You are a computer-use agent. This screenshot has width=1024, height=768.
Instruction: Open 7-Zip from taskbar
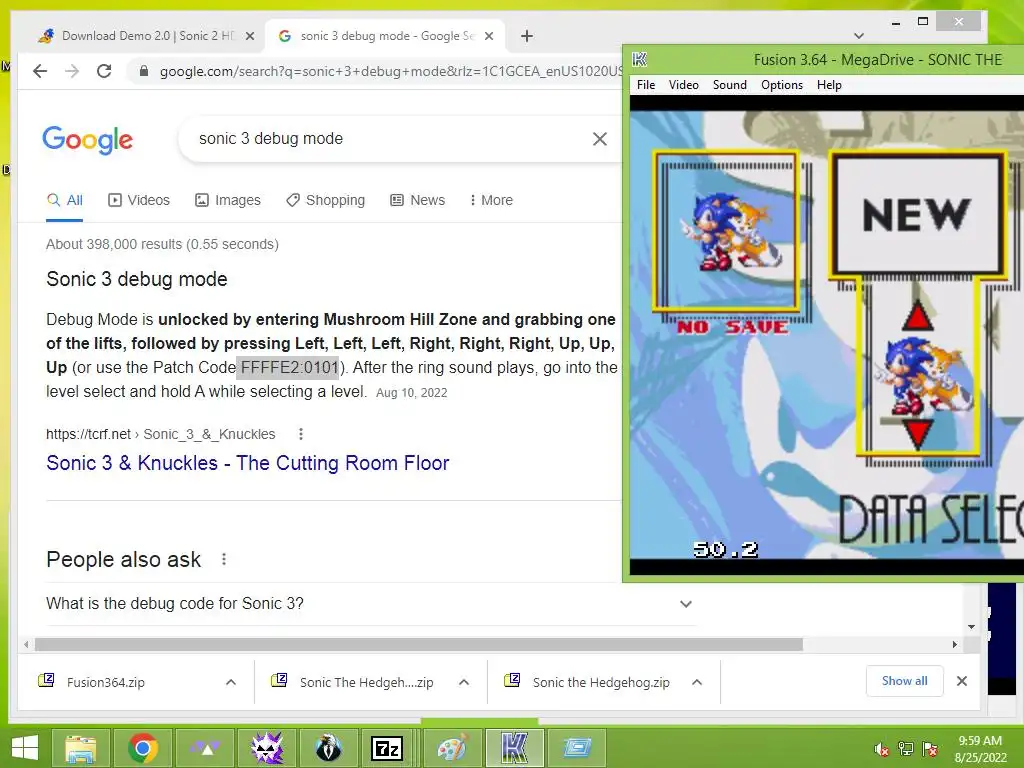[387, 748]
